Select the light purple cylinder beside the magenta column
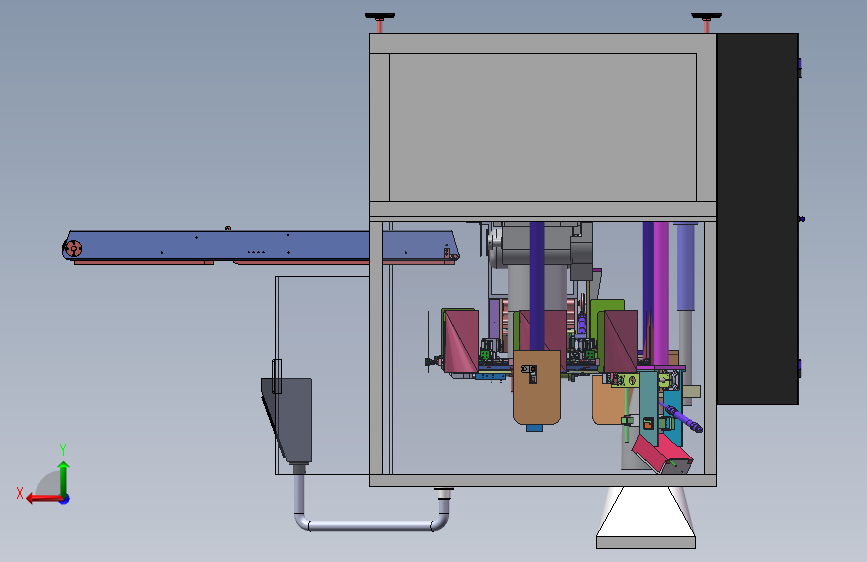 pos(686,267)
